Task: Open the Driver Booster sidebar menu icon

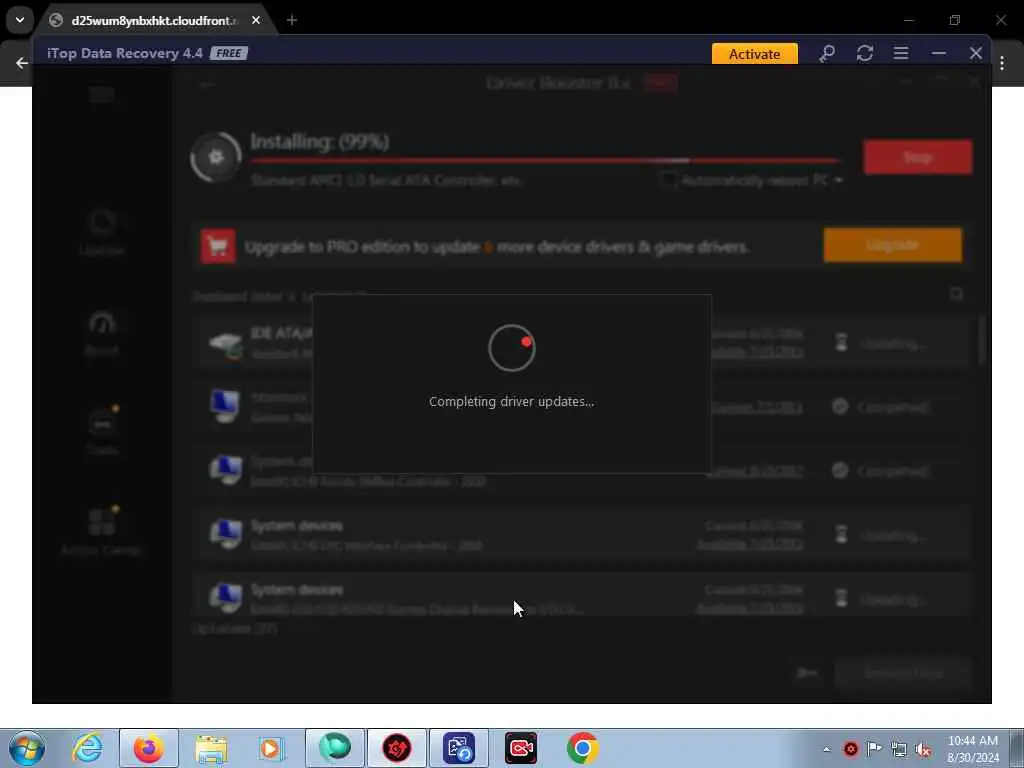Action: [x=102, y=95]
